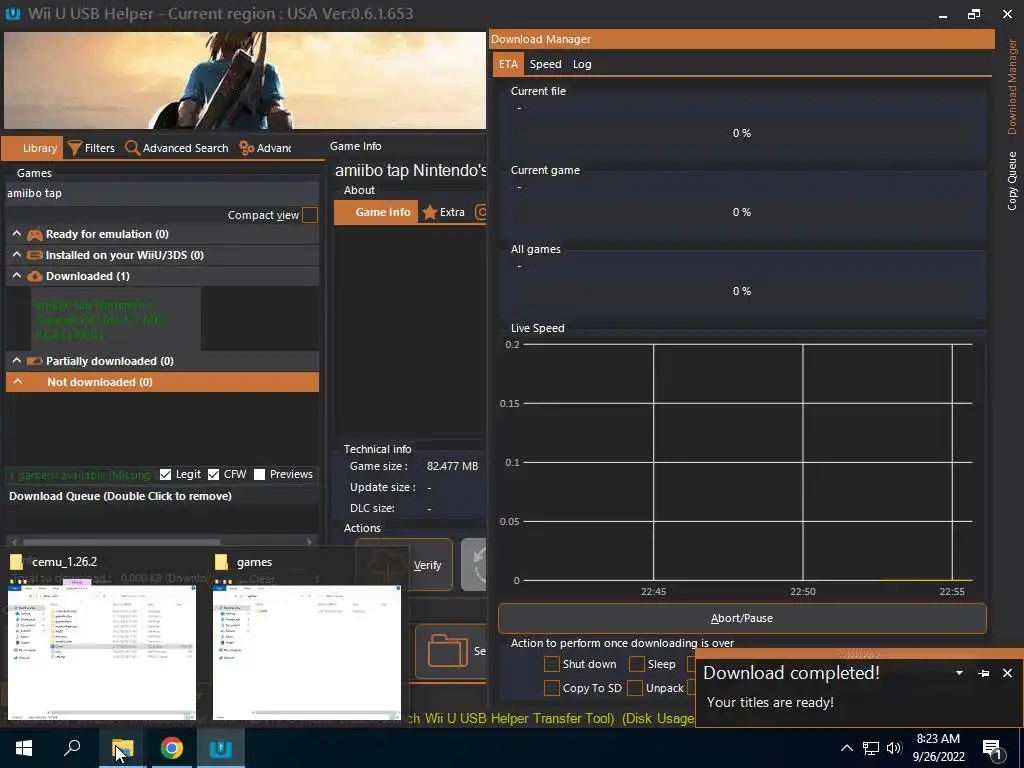Click the Wii U USB Helper title icon
Viewport: 1024px width, 768px height.
click(12, 13)
